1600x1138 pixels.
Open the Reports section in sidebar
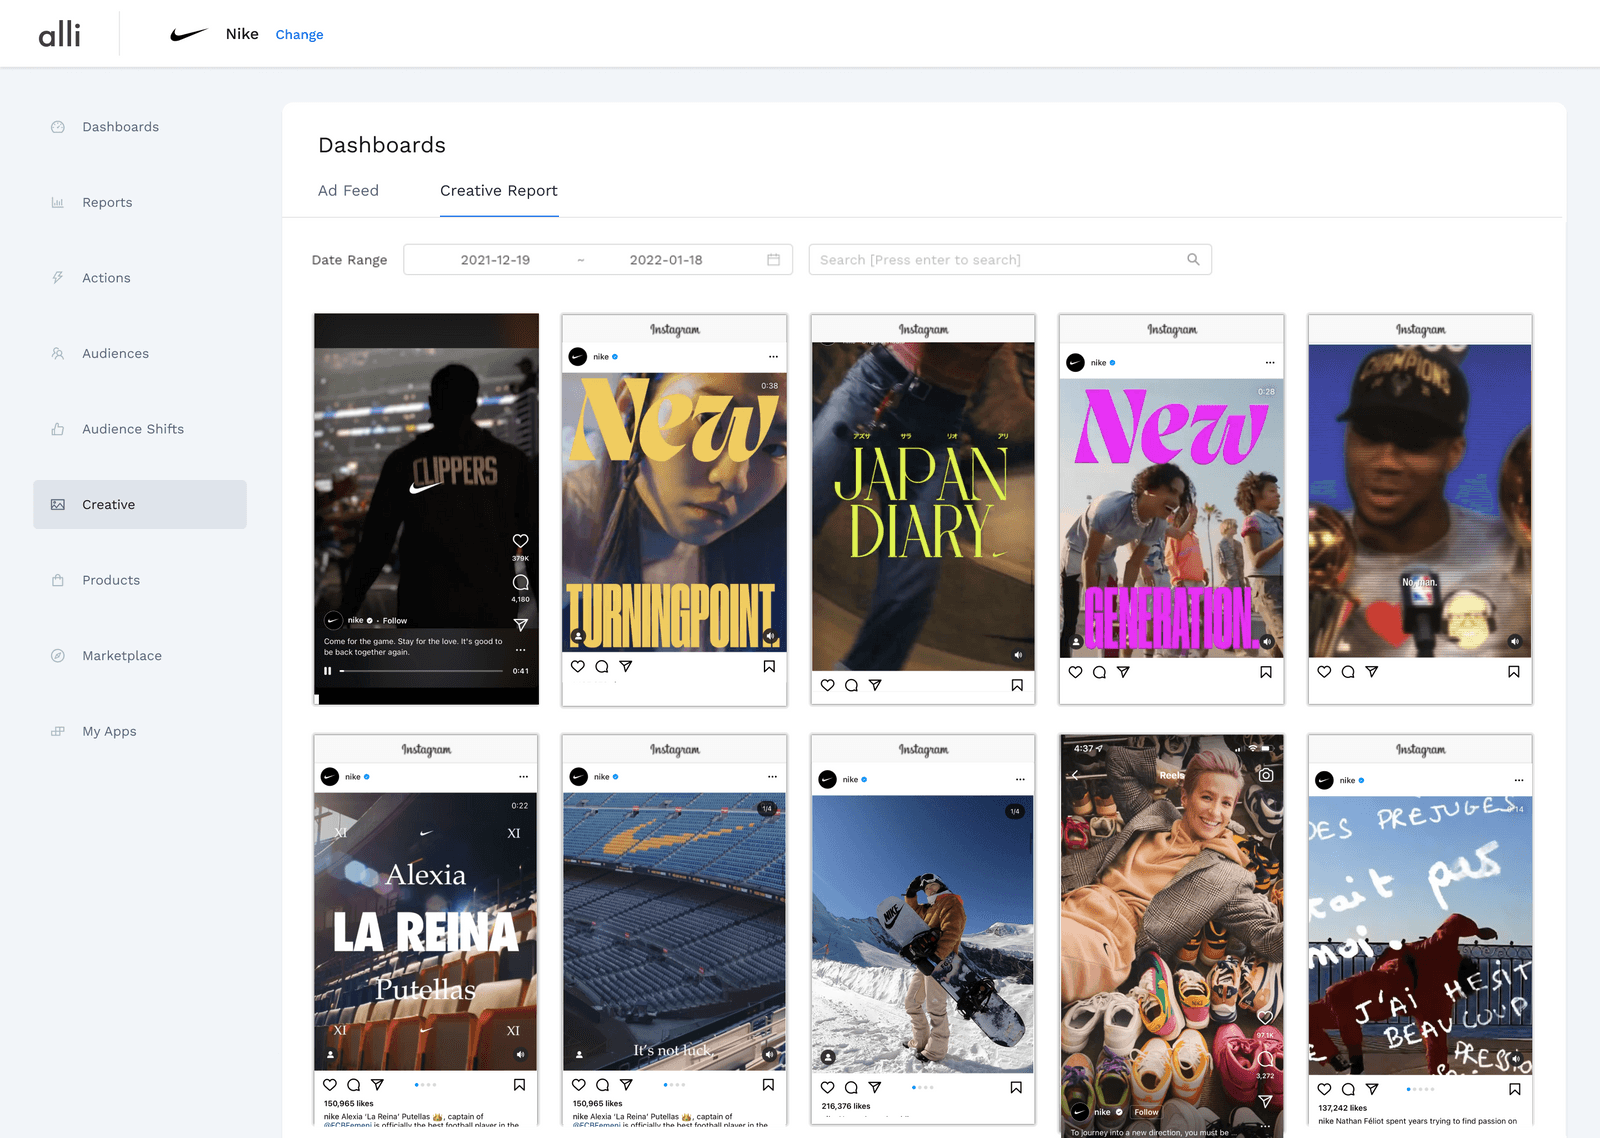point(107,202)
